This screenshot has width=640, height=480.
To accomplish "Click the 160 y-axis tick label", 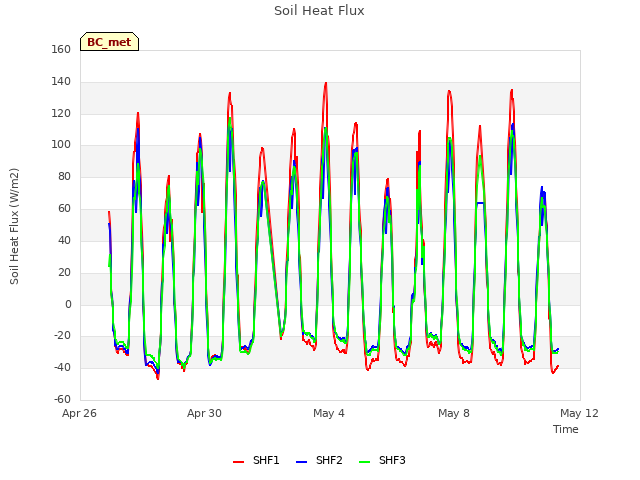I will [x=61, y=49].
